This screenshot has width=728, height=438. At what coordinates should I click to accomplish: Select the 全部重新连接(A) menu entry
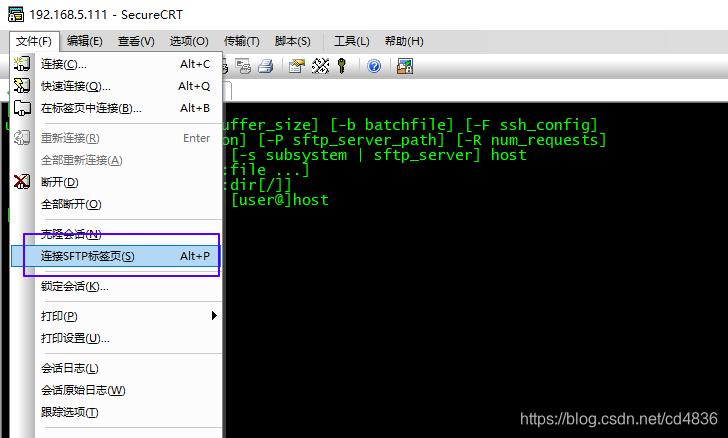coord(116,160)
